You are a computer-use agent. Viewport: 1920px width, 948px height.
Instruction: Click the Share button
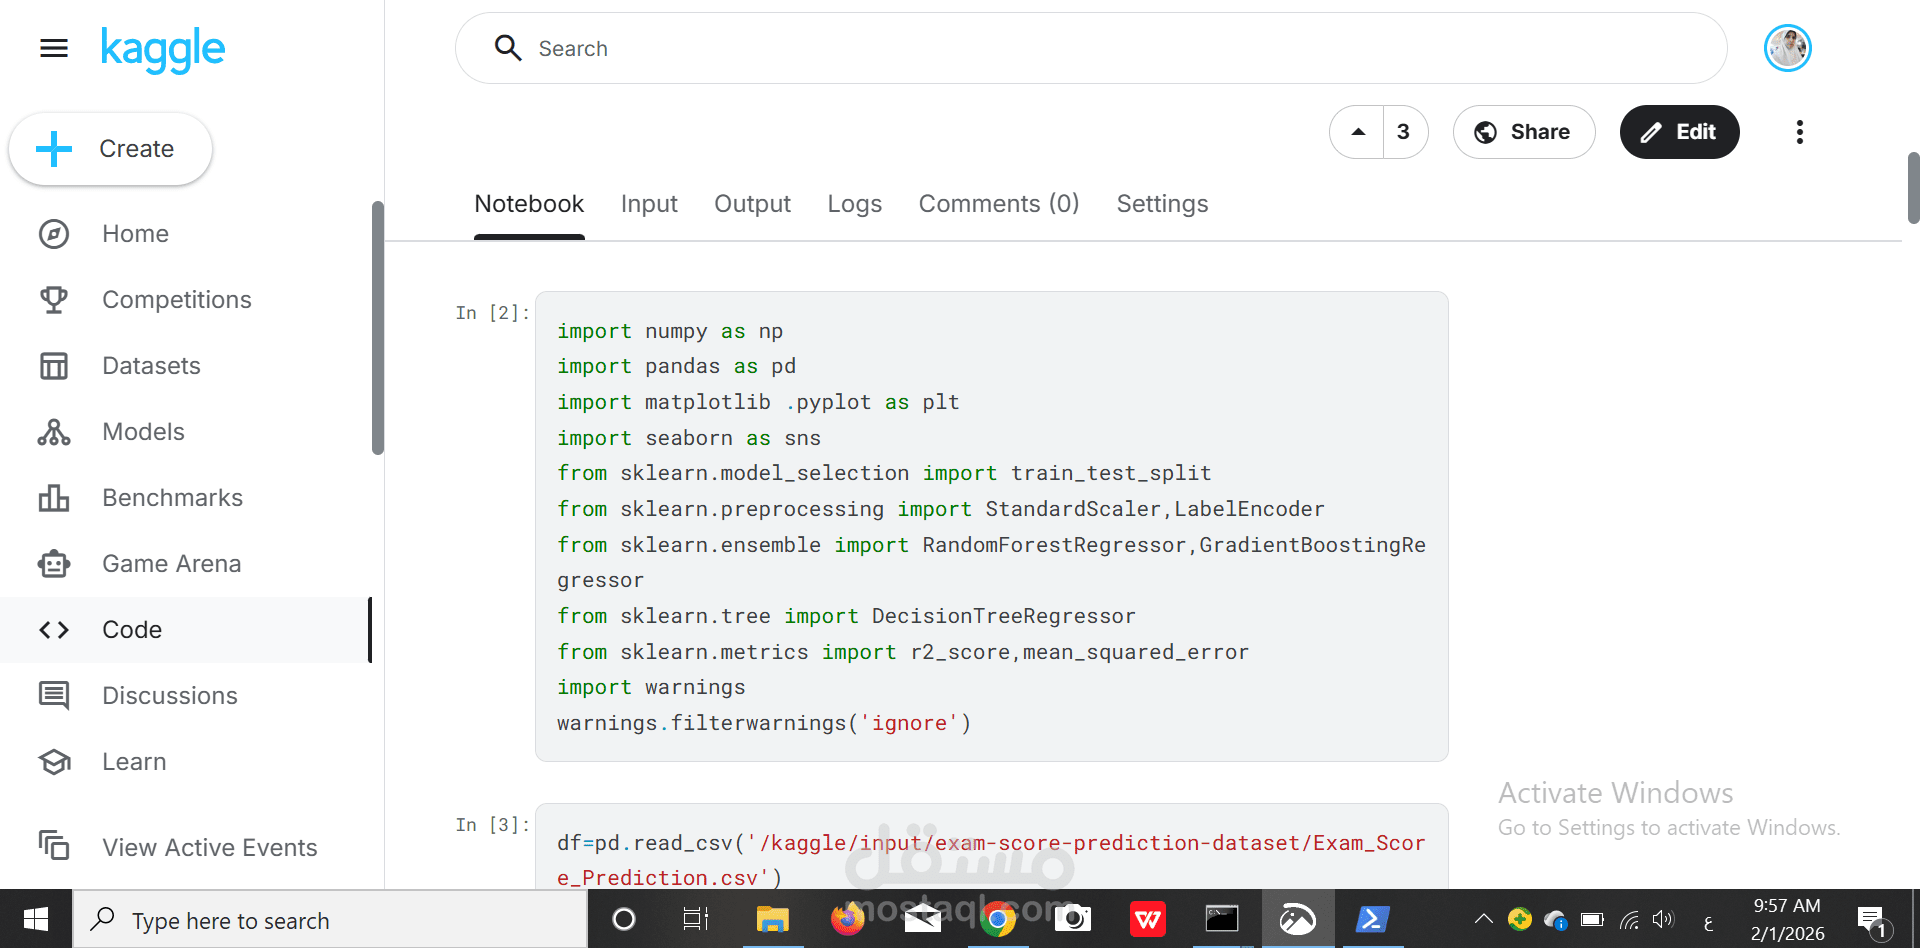(1524, 132)
